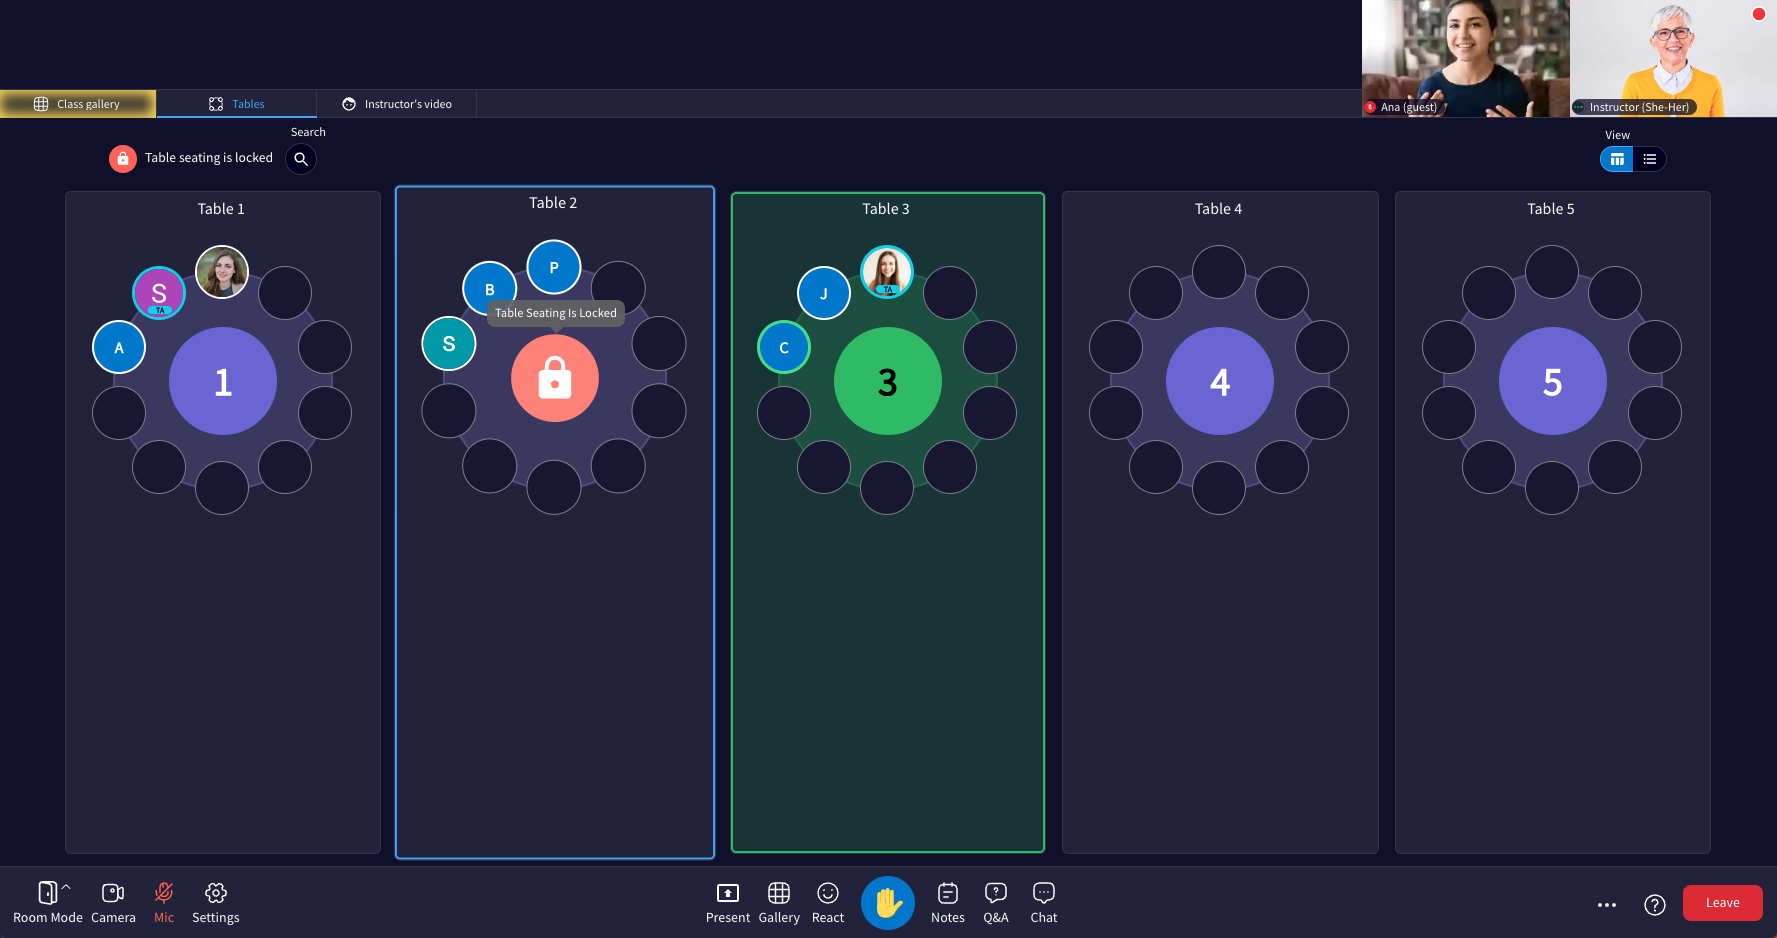Open the Chat panel
This screenshot has width=1777, height=938.
coord(1043,902)
